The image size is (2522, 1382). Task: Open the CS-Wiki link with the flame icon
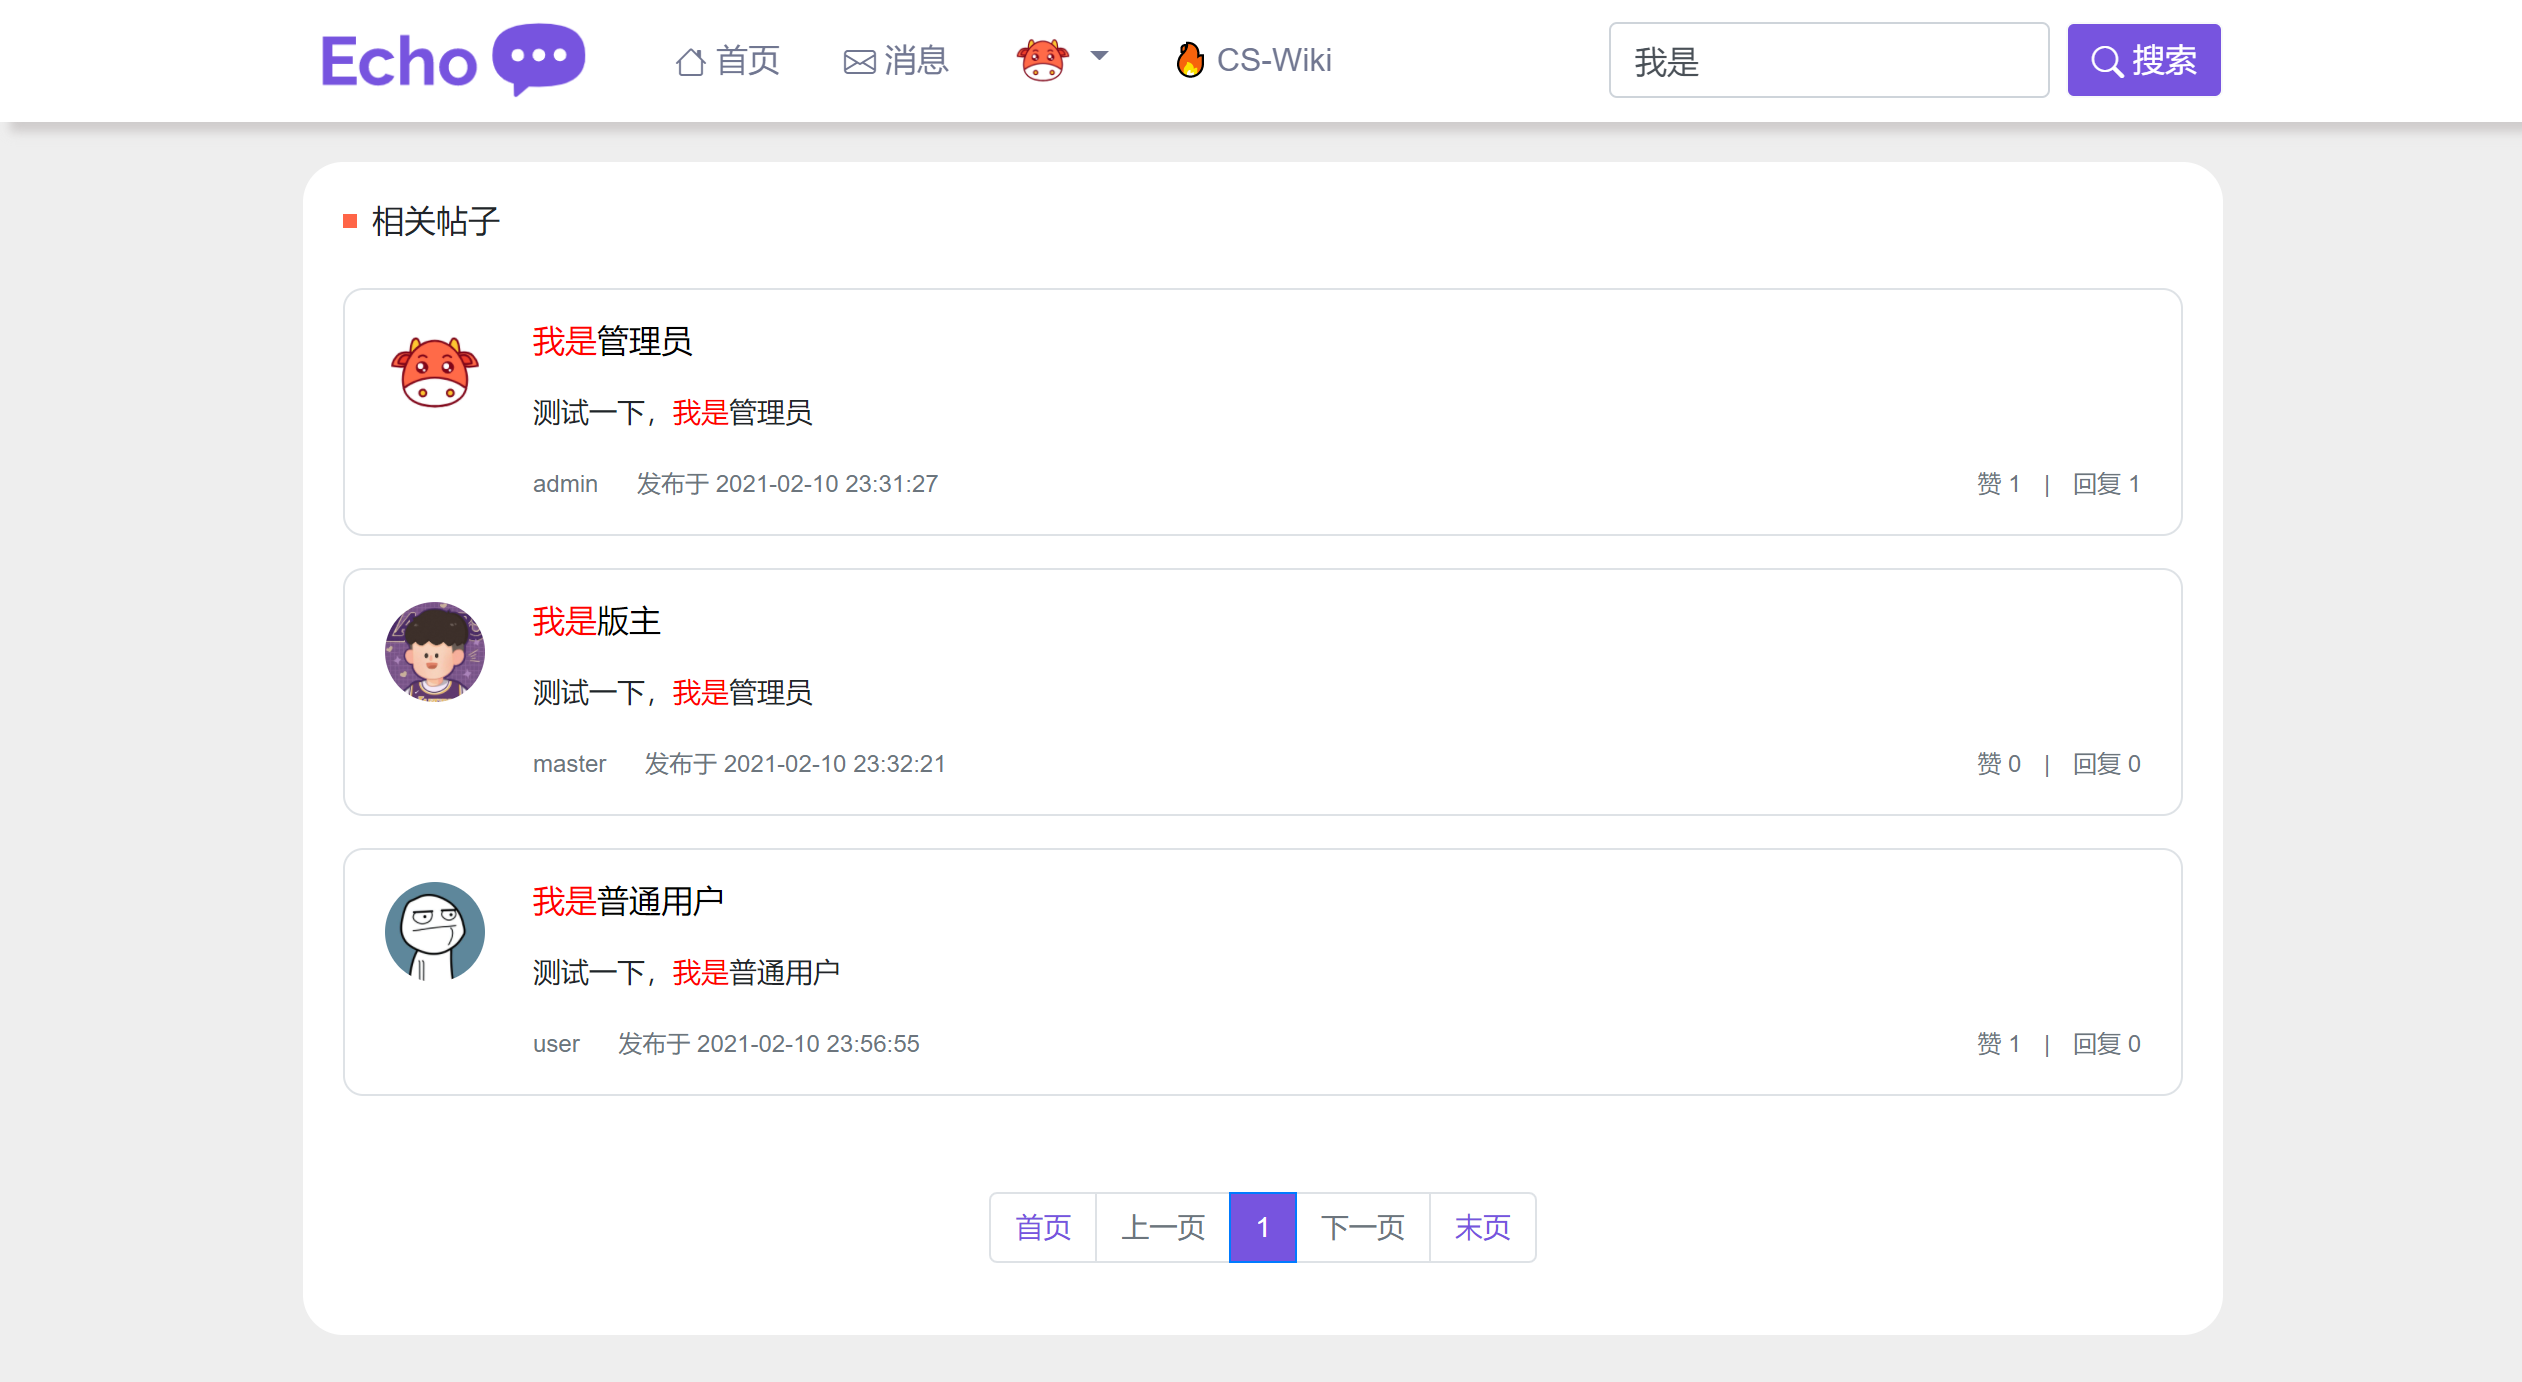(1254, 60)
